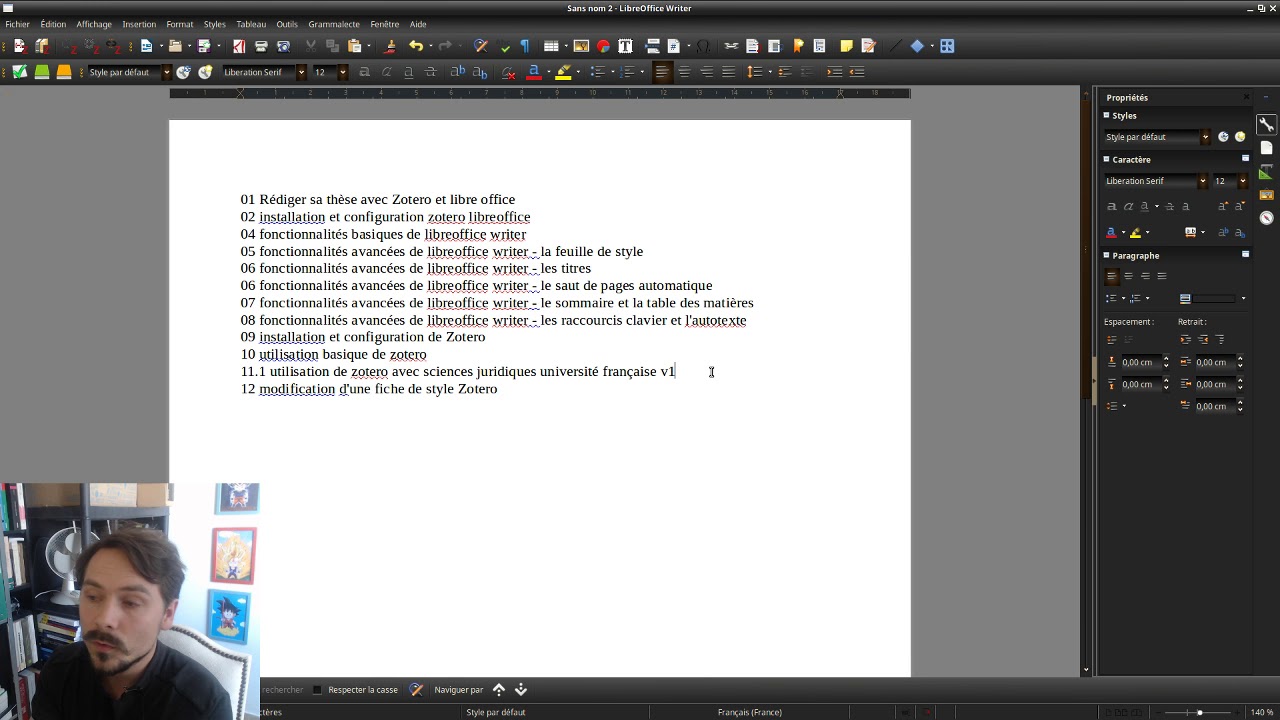Click the Insert Bookmark icon
This screenshot has height=720, width=1280.
pos(798,46)
